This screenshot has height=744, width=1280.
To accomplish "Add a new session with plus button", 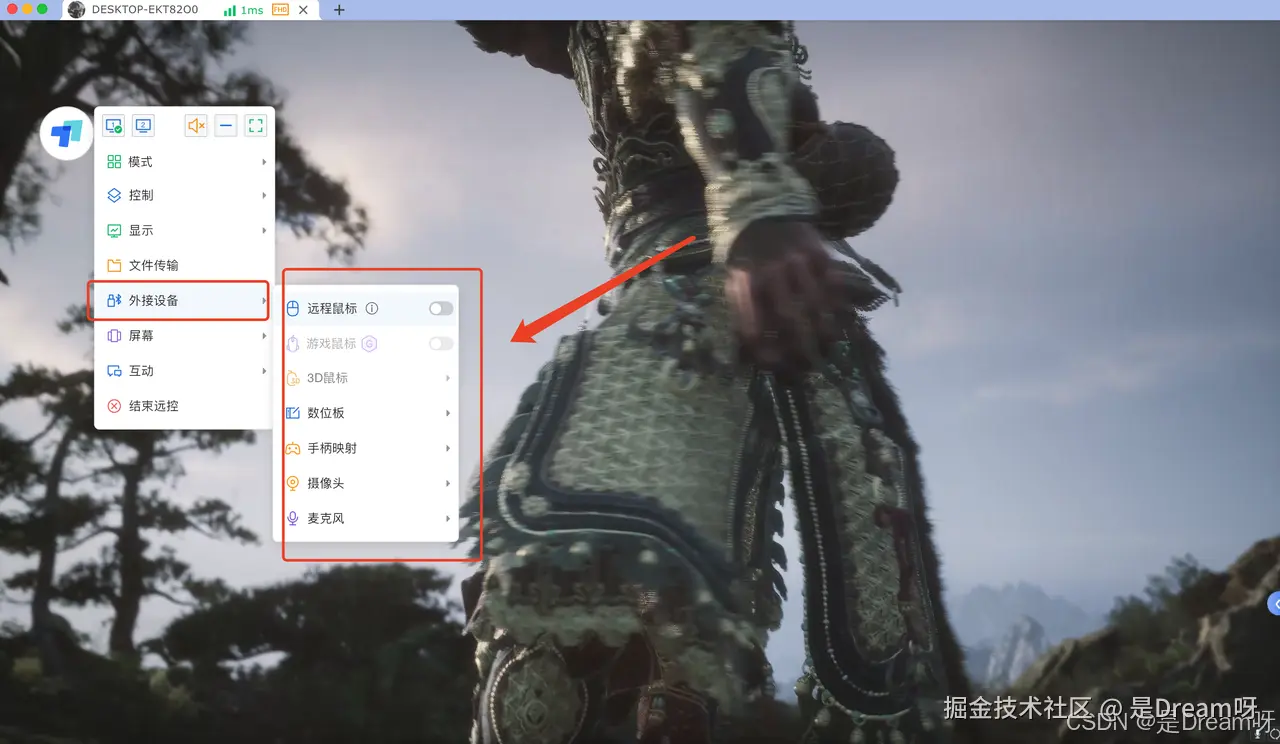I will coord(339,10).
